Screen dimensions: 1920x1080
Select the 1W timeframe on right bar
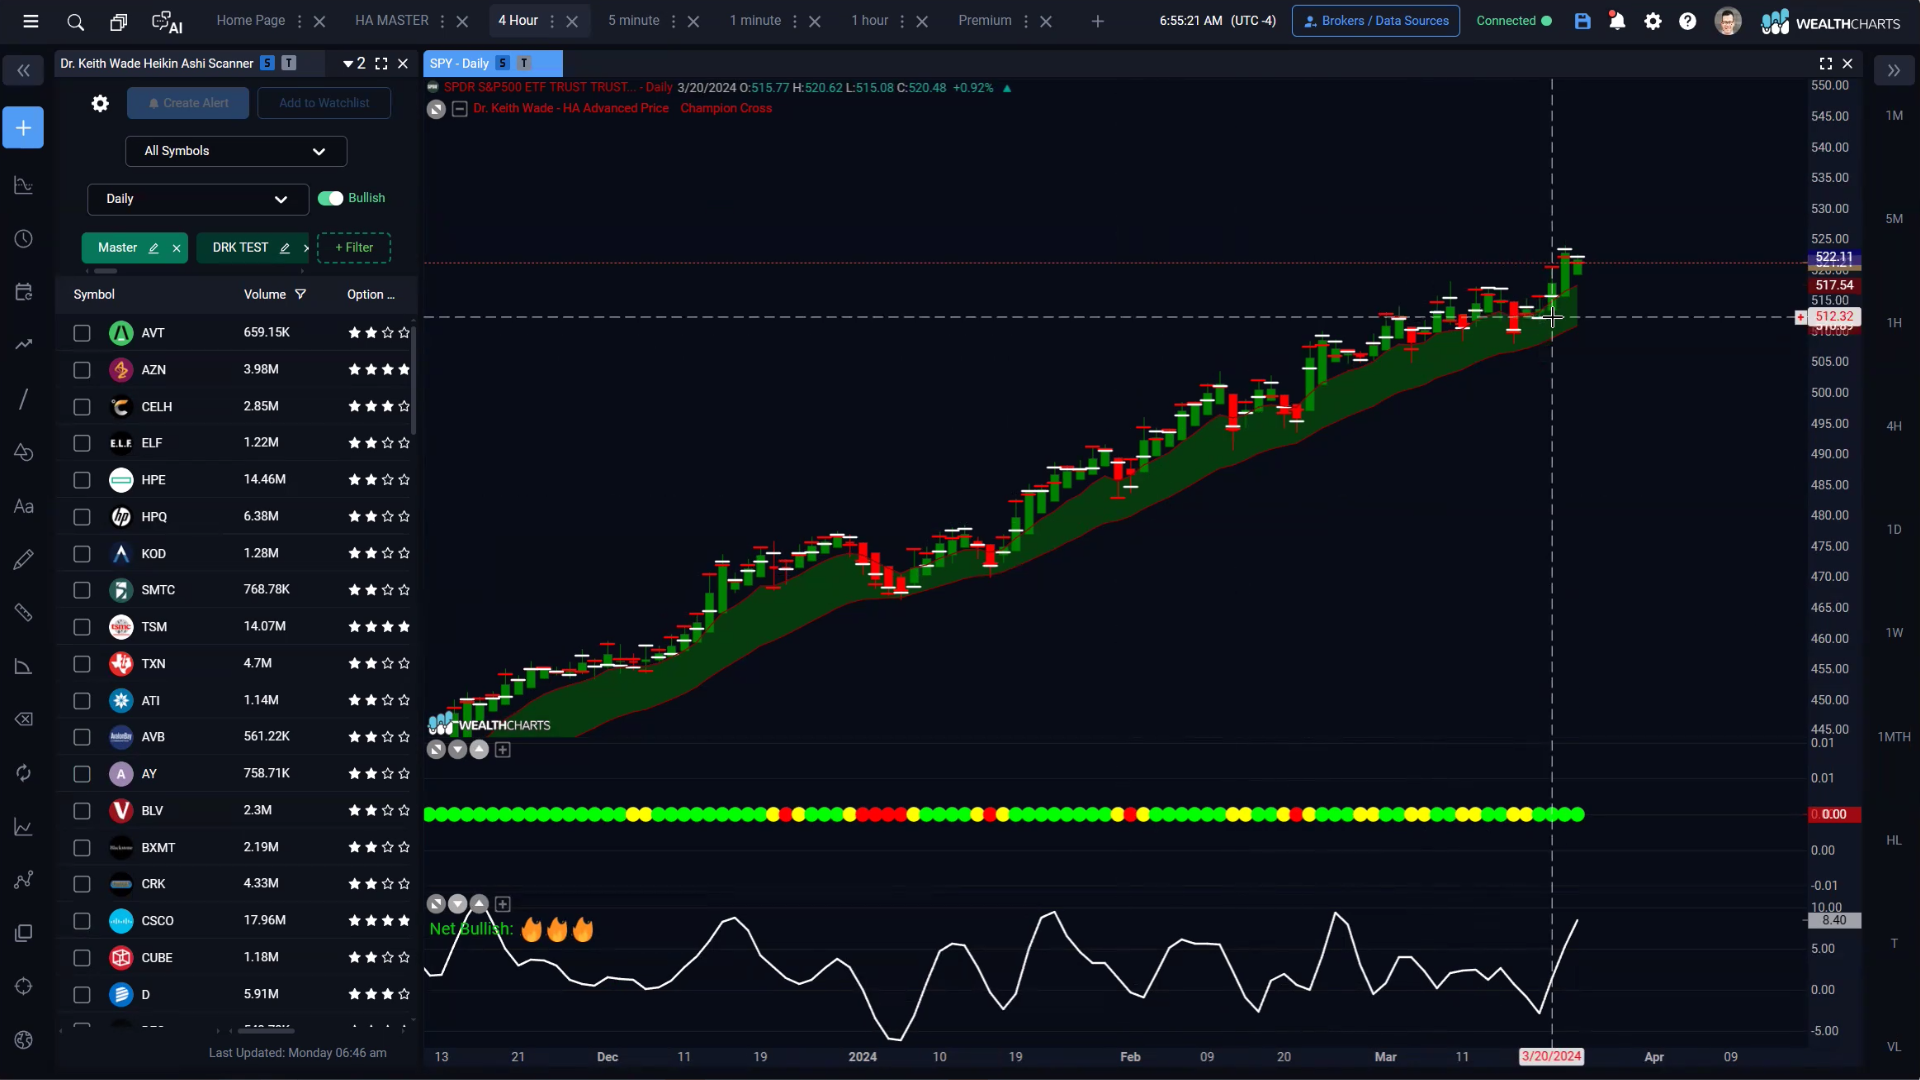[x=1894, y=633]
